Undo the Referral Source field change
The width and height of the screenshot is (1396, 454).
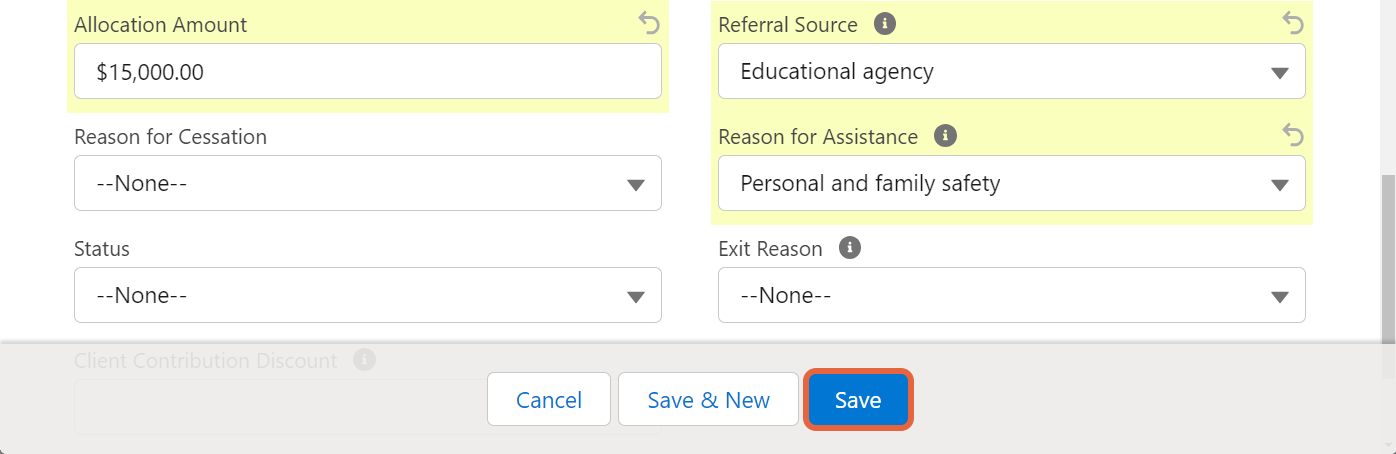[1293, 22]
